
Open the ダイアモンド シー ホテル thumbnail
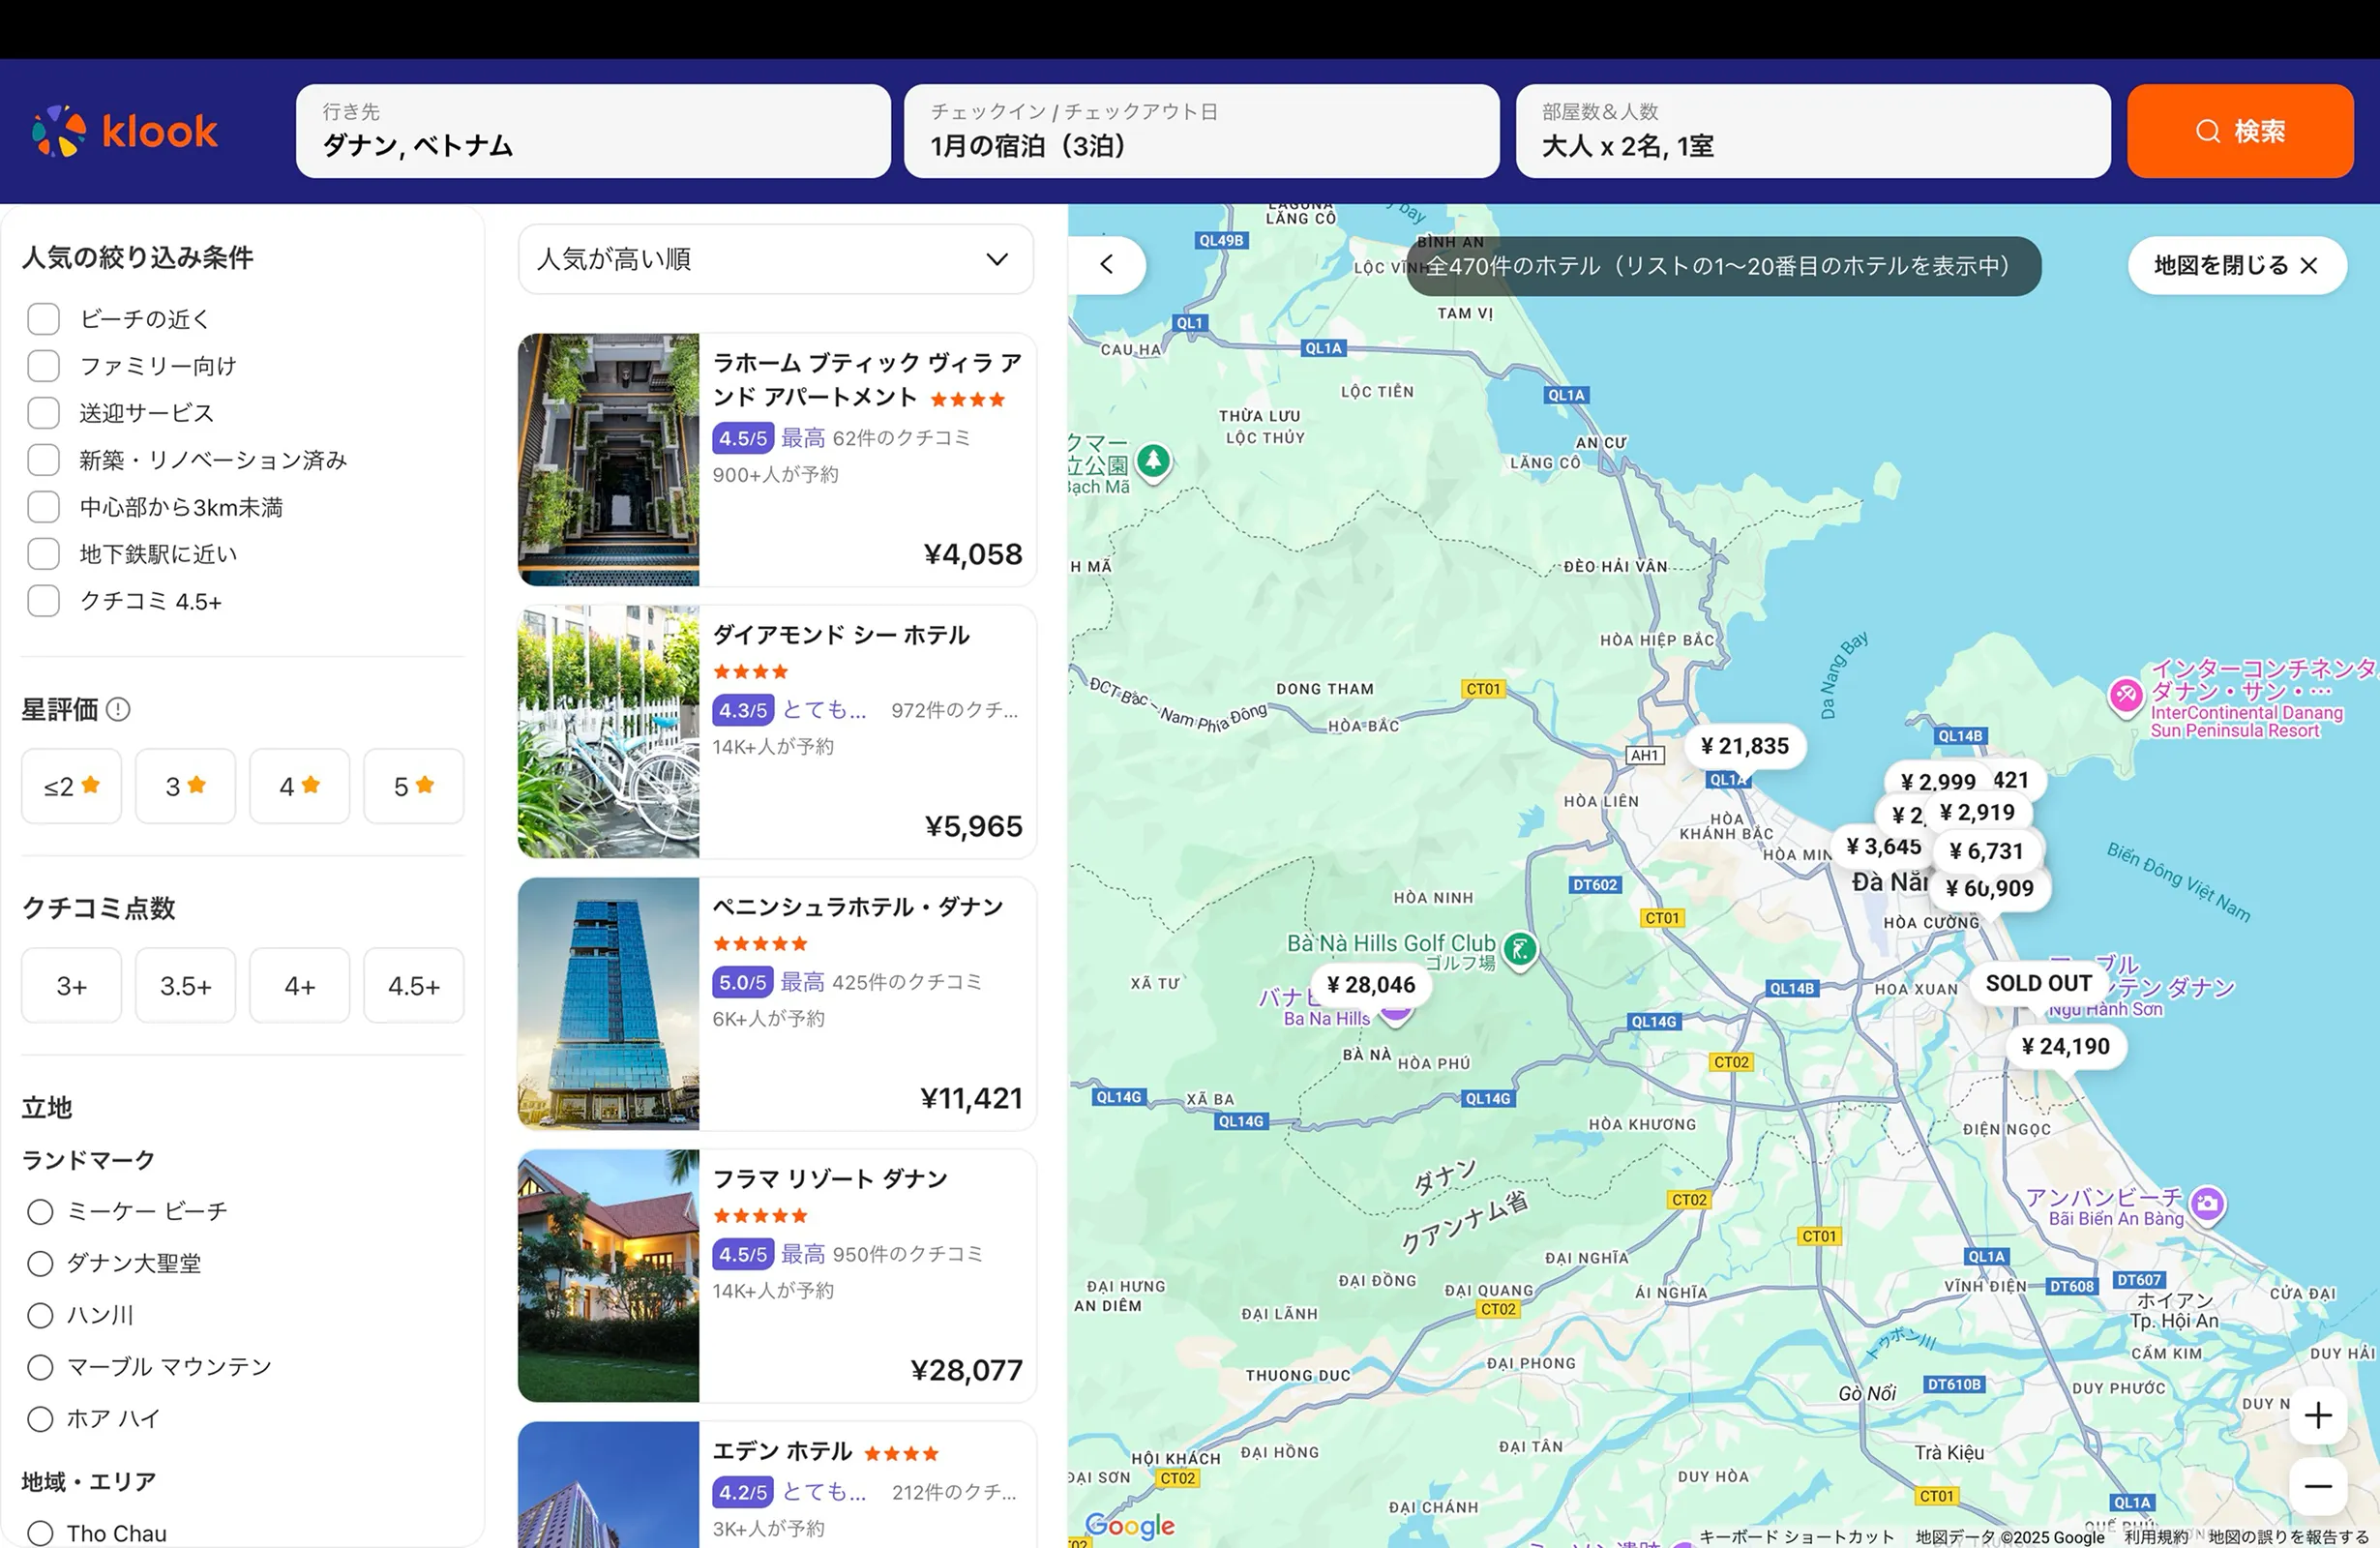608,732
